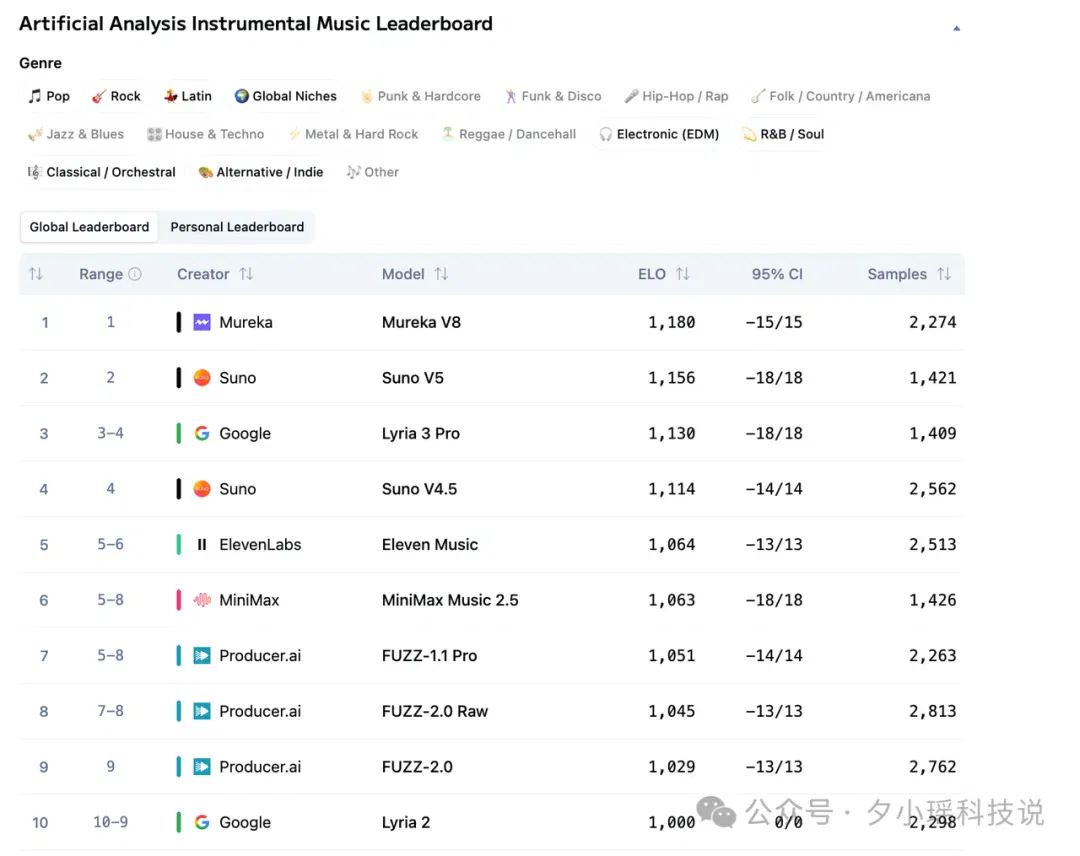The height and width of the screenshot is (856, 1080).
Task: Sort table by ELO column arrows
Action: coord(683,274)
